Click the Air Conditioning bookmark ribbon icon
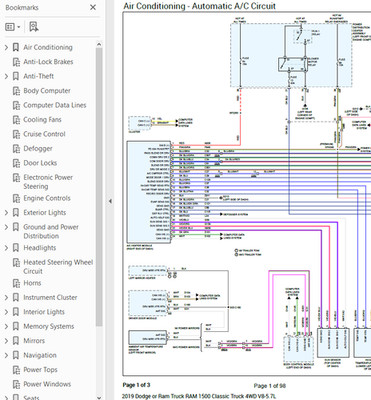The height and width of the screenshot is (400, 371). [16, 47]
